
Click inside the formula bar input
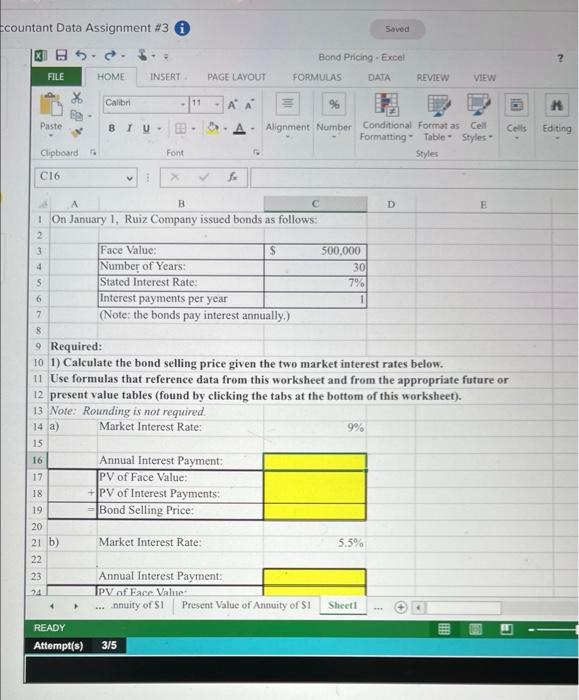coord(414,178)
